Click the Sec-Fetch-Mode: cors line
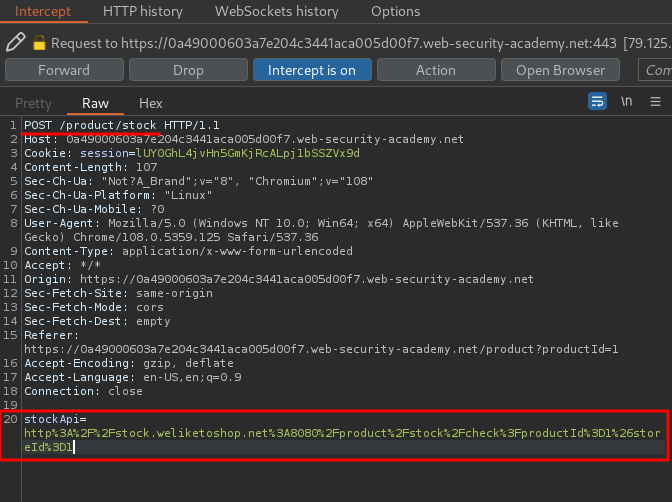672x502 pixels. tap(94, 307)
